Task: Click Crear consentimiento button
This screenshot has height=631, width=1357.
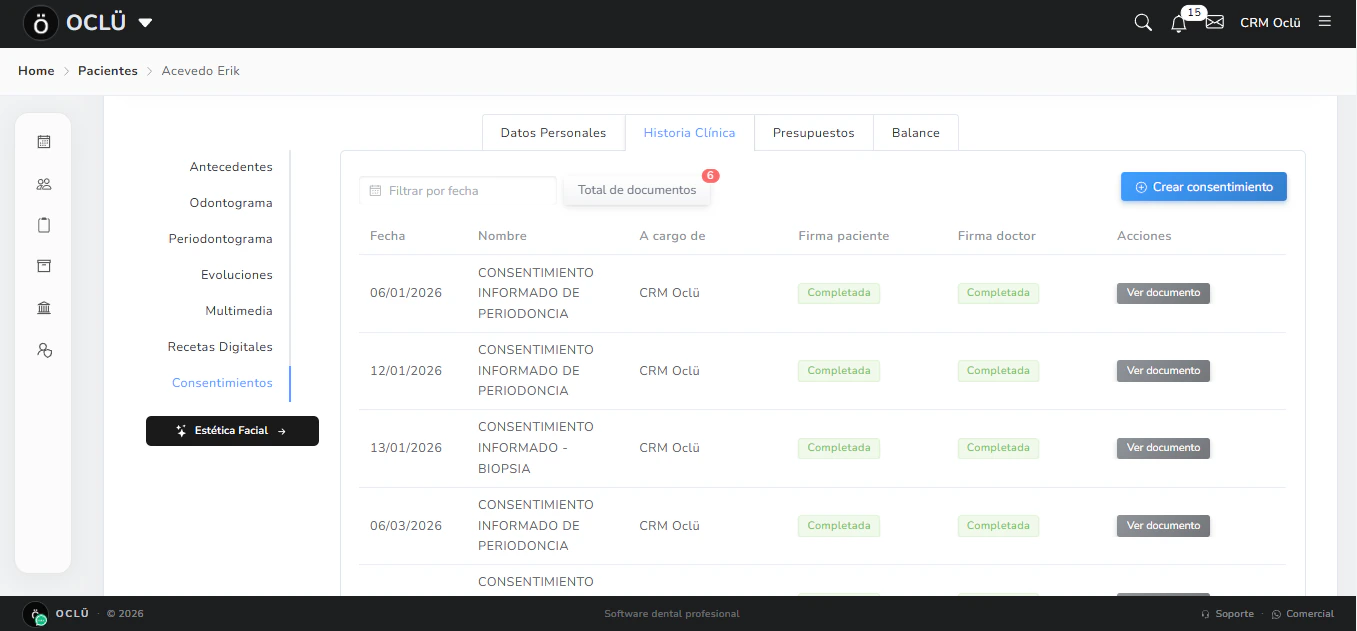Action: tap(1204, 187)
